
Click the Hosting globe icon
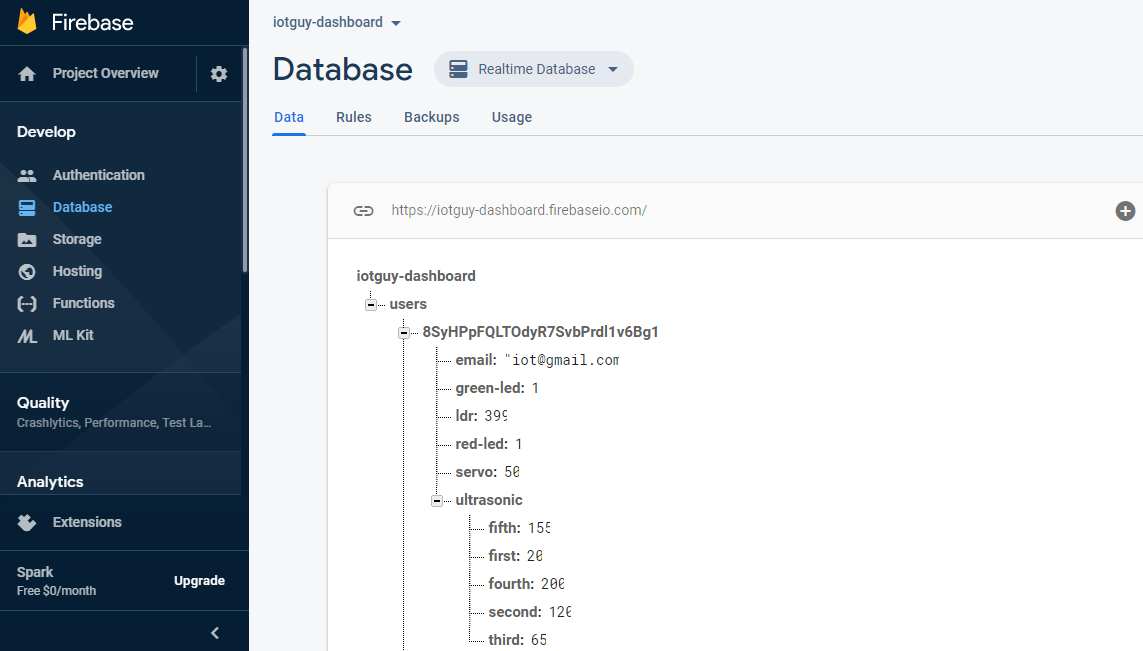(27, 272)
